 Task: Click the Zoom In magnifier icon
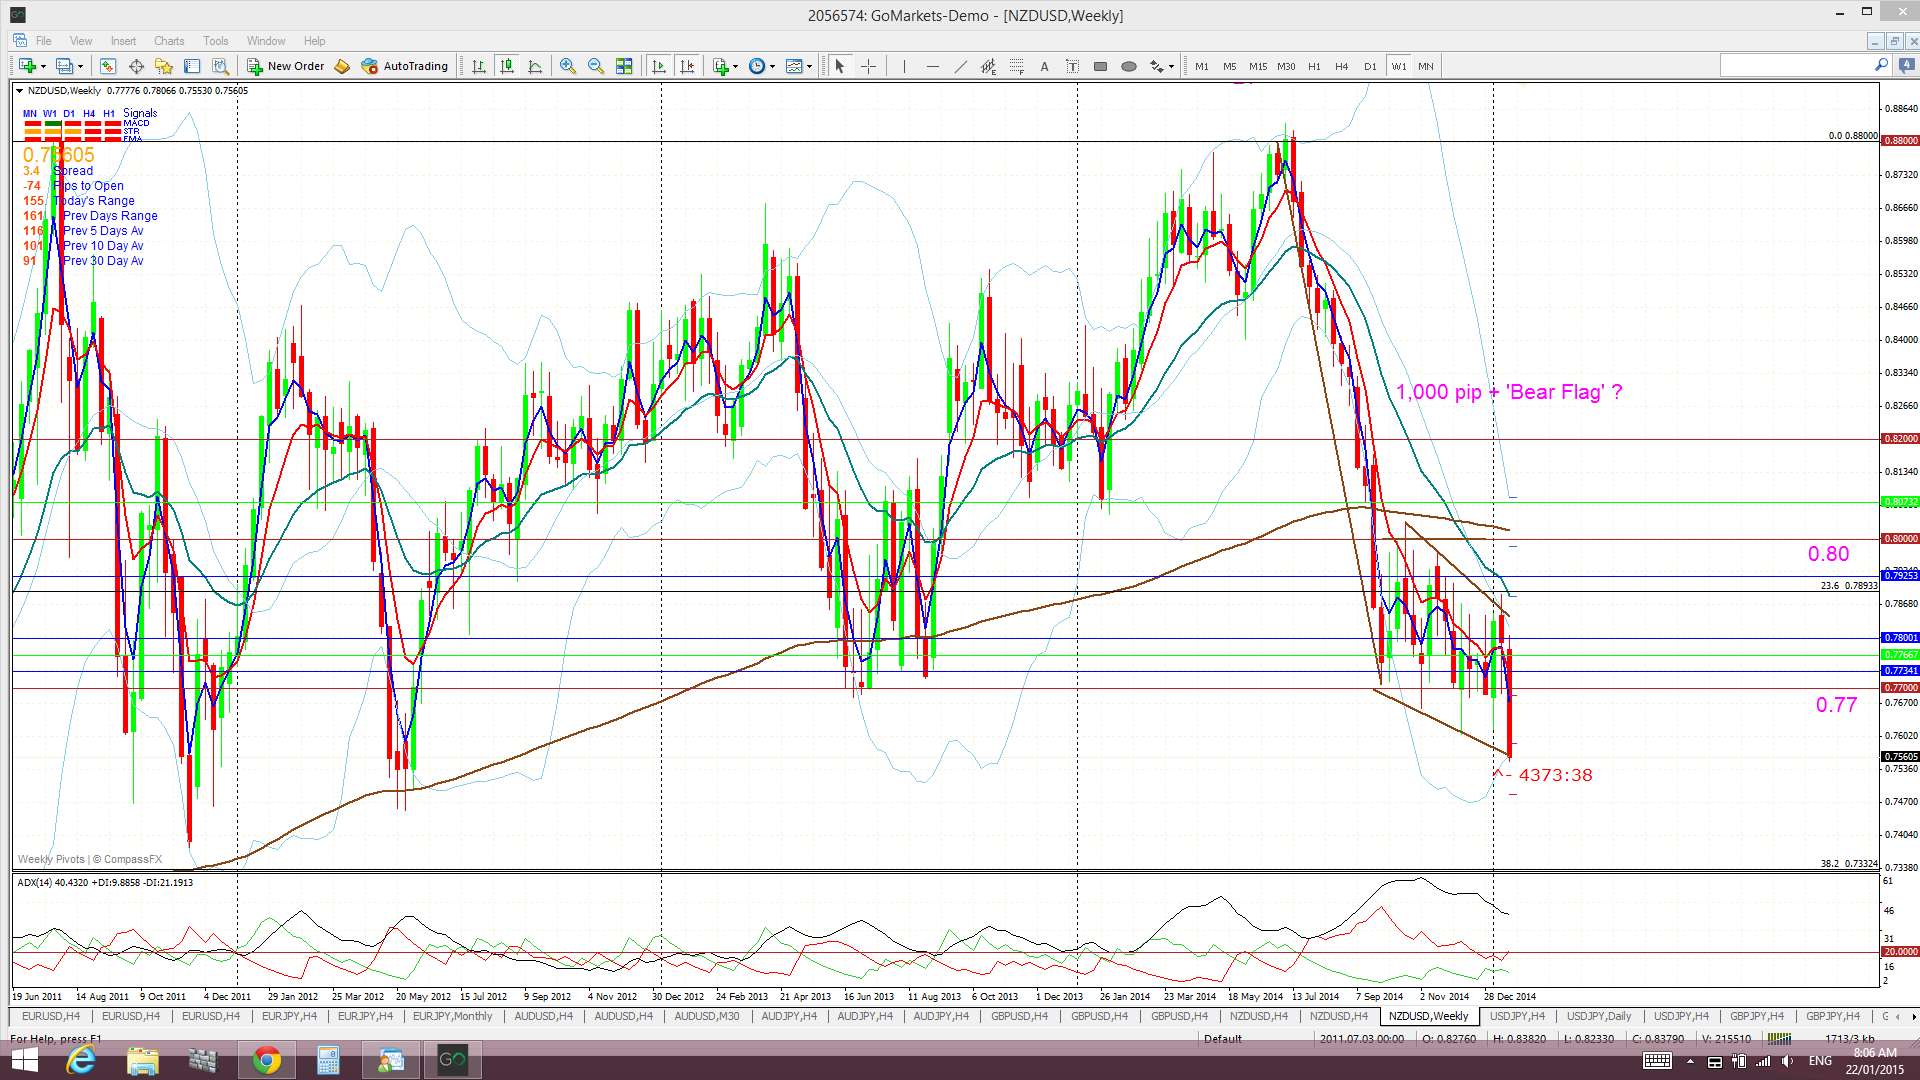coord(568,66)
